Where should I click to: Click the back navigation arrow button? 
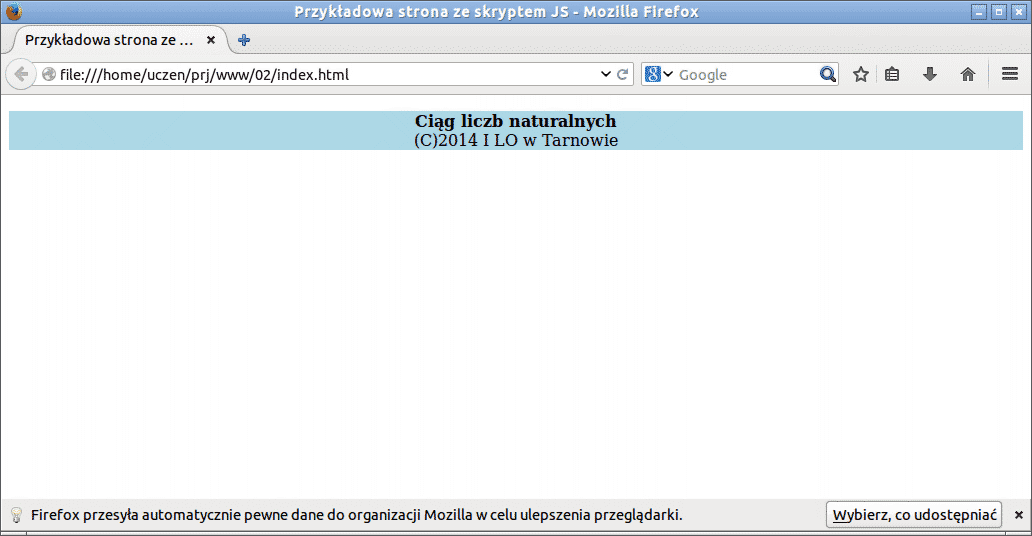(x=21, y=75)
